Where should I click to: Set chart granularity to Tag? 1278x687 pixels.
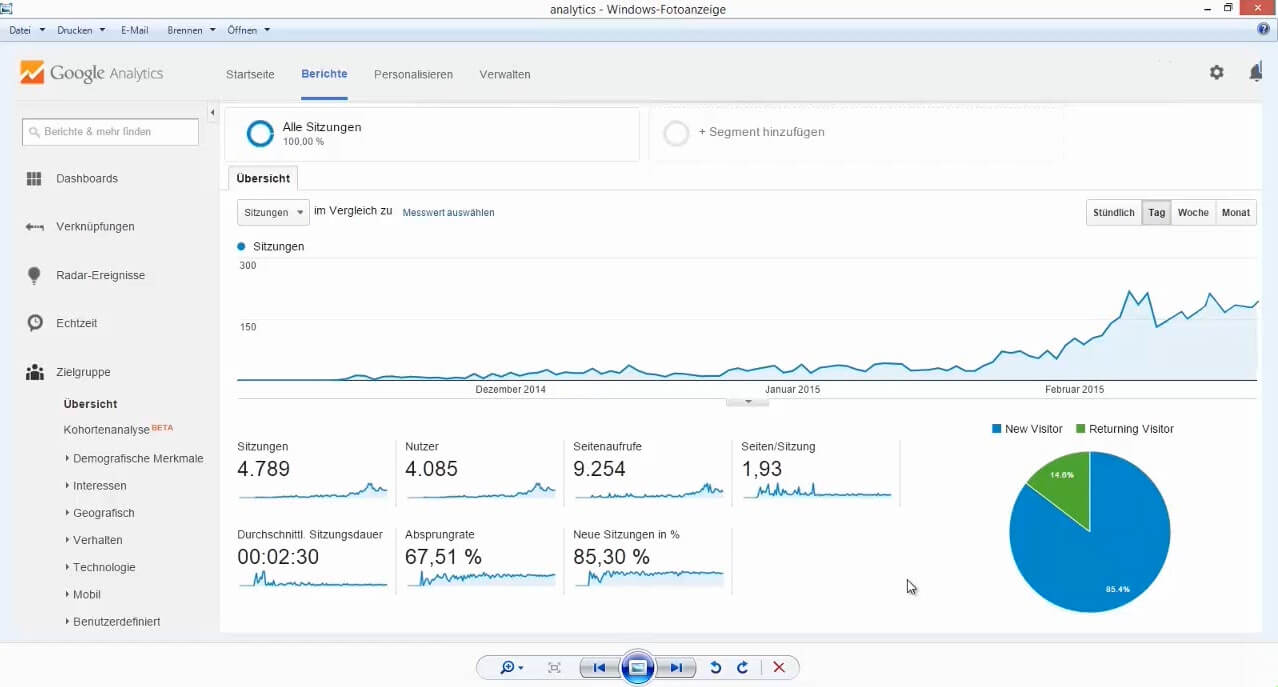pyautogui.click(x=1156, y=212)
